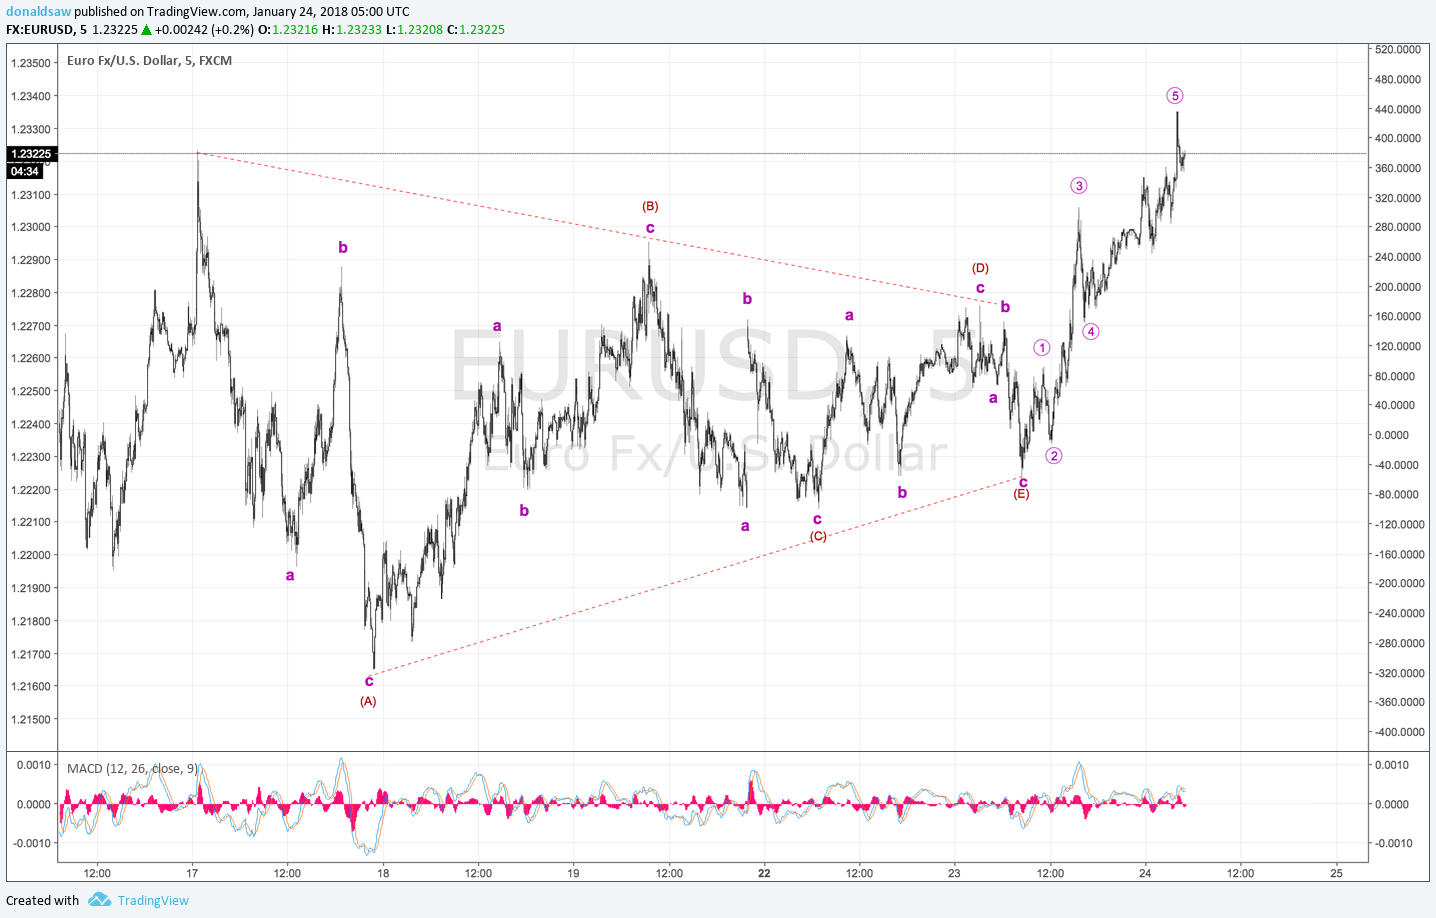Click the 'c' label above (A)
This screenshot has width=1436, height=918.
pyautogui.click(x=369, y=682)
